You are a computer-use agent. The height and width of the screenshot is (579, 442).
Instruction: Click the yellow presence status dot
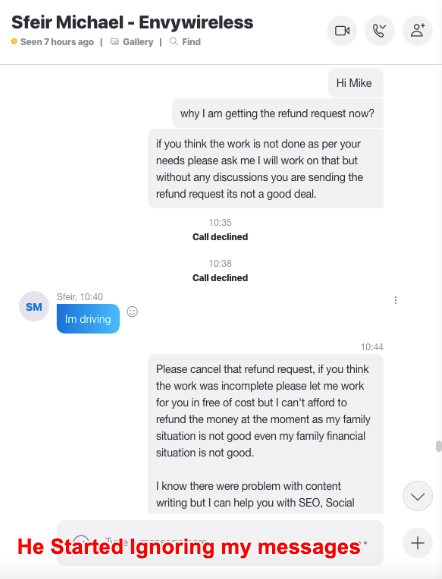[14, 41]
